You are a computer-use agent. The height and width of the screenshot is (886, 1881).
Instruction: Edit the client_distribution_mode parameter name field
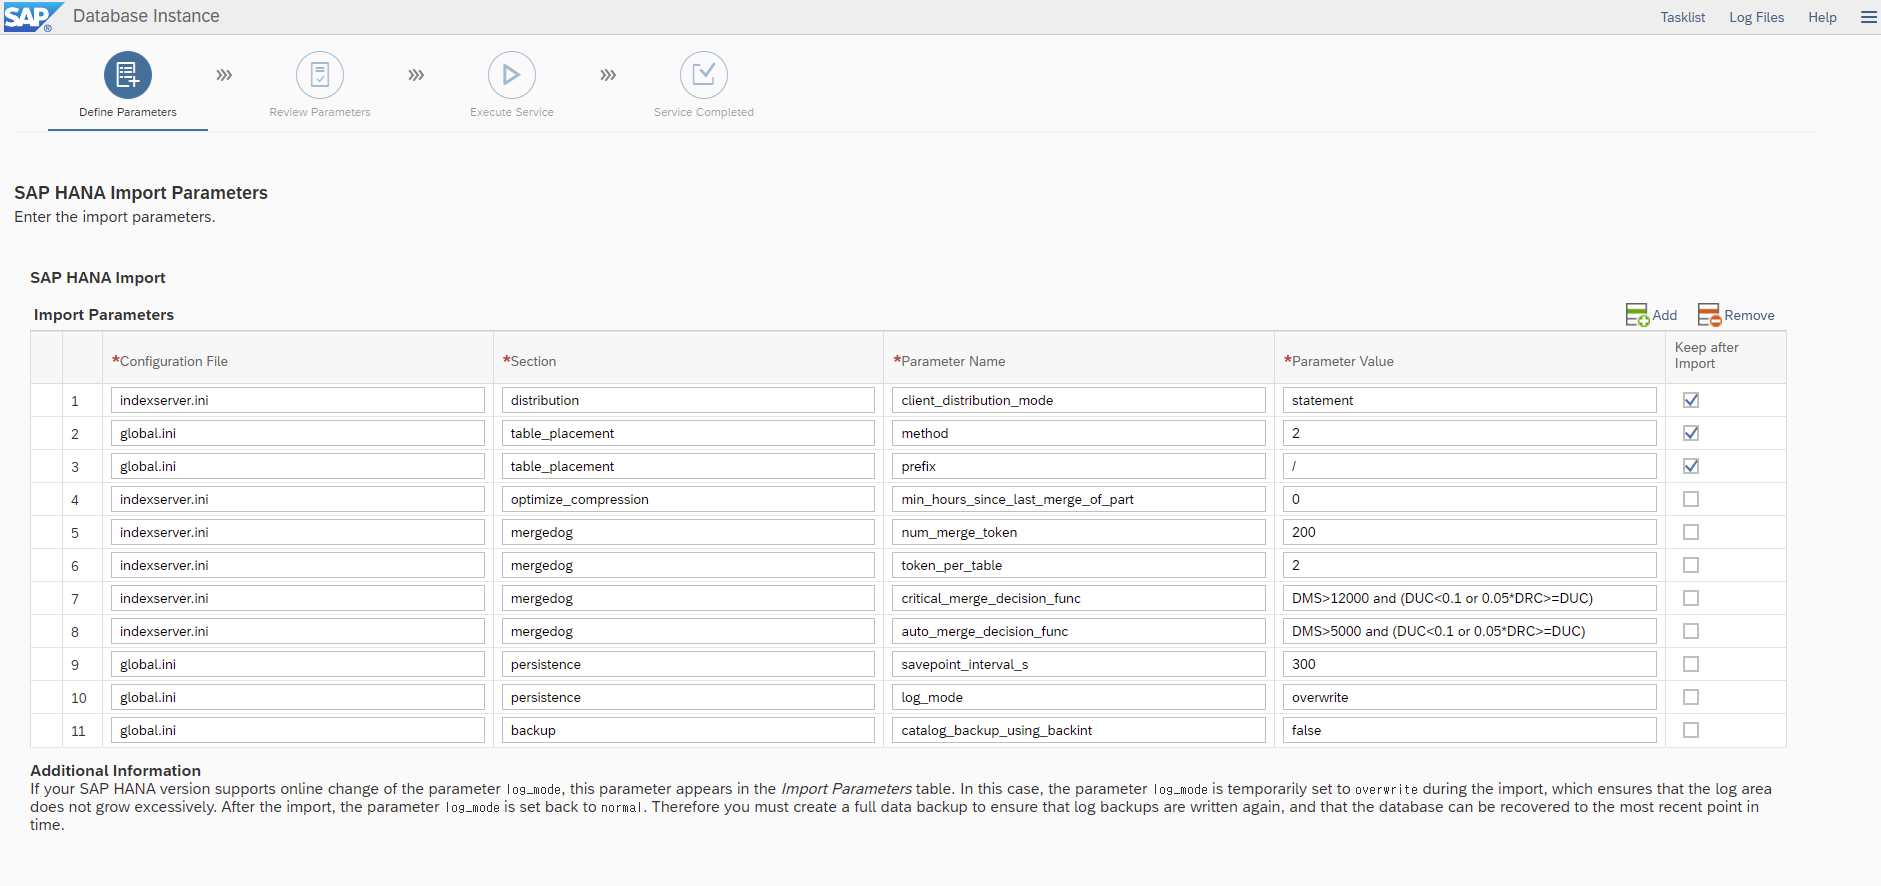click(1079, 400)
